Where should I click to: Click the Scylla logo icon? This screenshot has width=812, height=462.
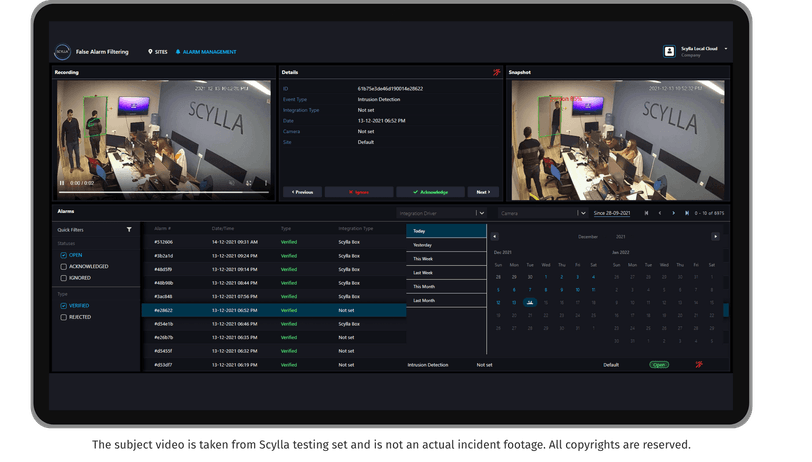click(x=63, y=52)
